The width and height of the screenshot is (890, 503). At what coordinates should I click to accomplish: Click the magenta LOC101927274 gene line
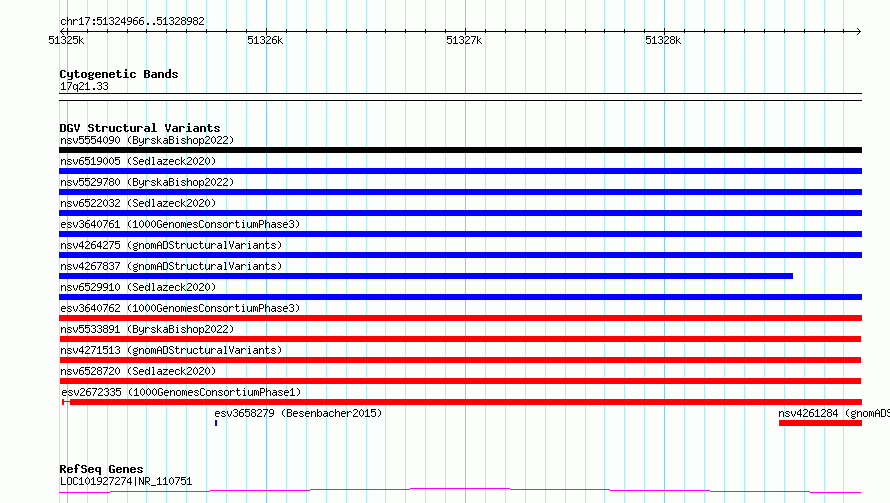[x=460, y=491]
